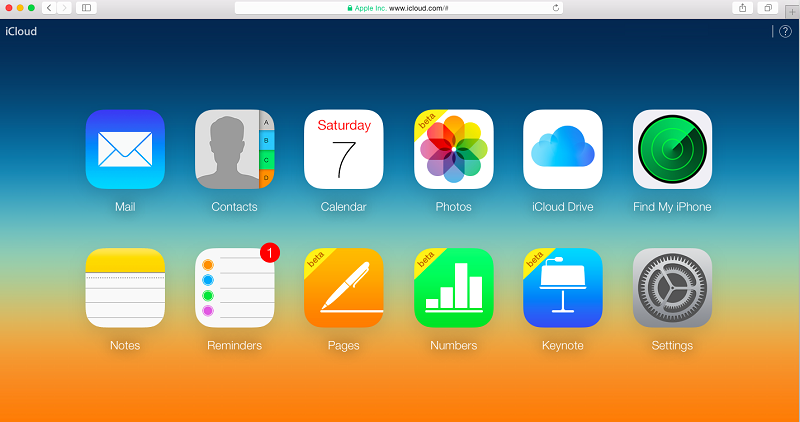Viewport: 800px width, 422px height.
Task: Click the Safari forward arrow button
Action: [x=64, y=8]
